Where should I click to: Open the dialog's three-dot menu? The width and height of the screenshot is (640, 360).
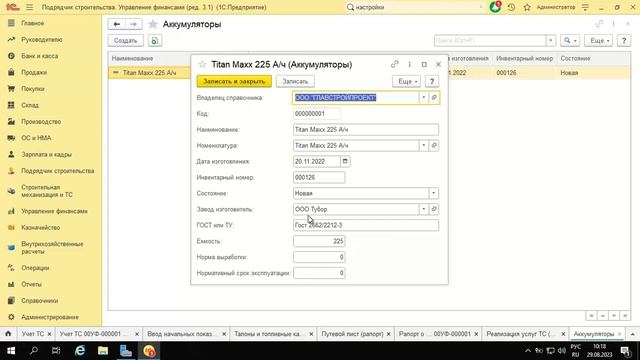[409, 64]
